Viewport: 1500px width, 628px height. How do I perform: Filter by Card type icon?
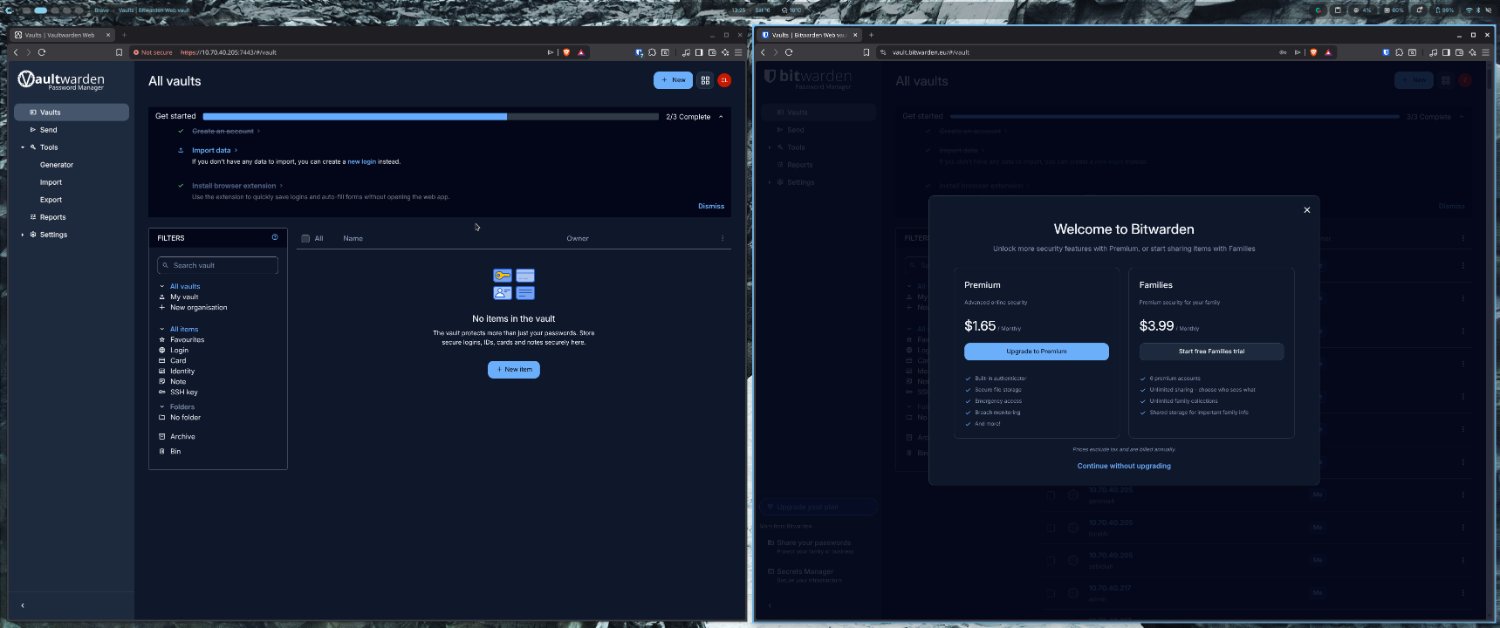(162, 361)
